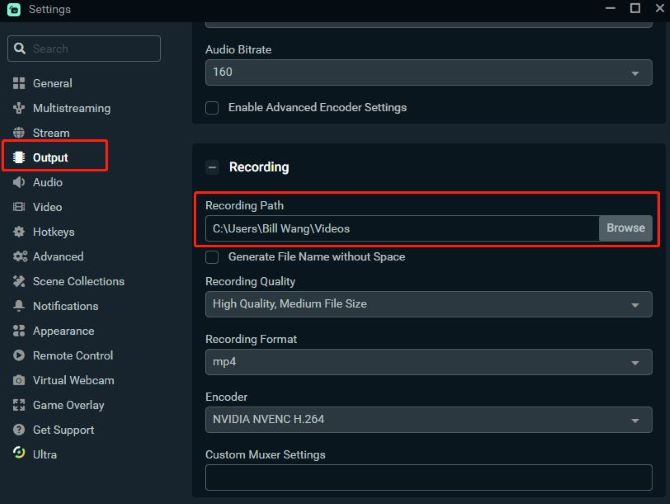Click the Streamlabs logo in title bar

[14, 9]
